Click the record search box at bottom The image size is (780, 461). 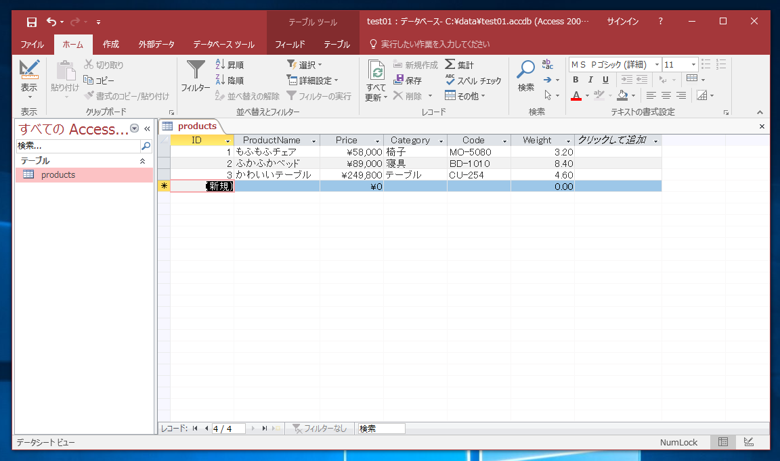tap(381, 428)
